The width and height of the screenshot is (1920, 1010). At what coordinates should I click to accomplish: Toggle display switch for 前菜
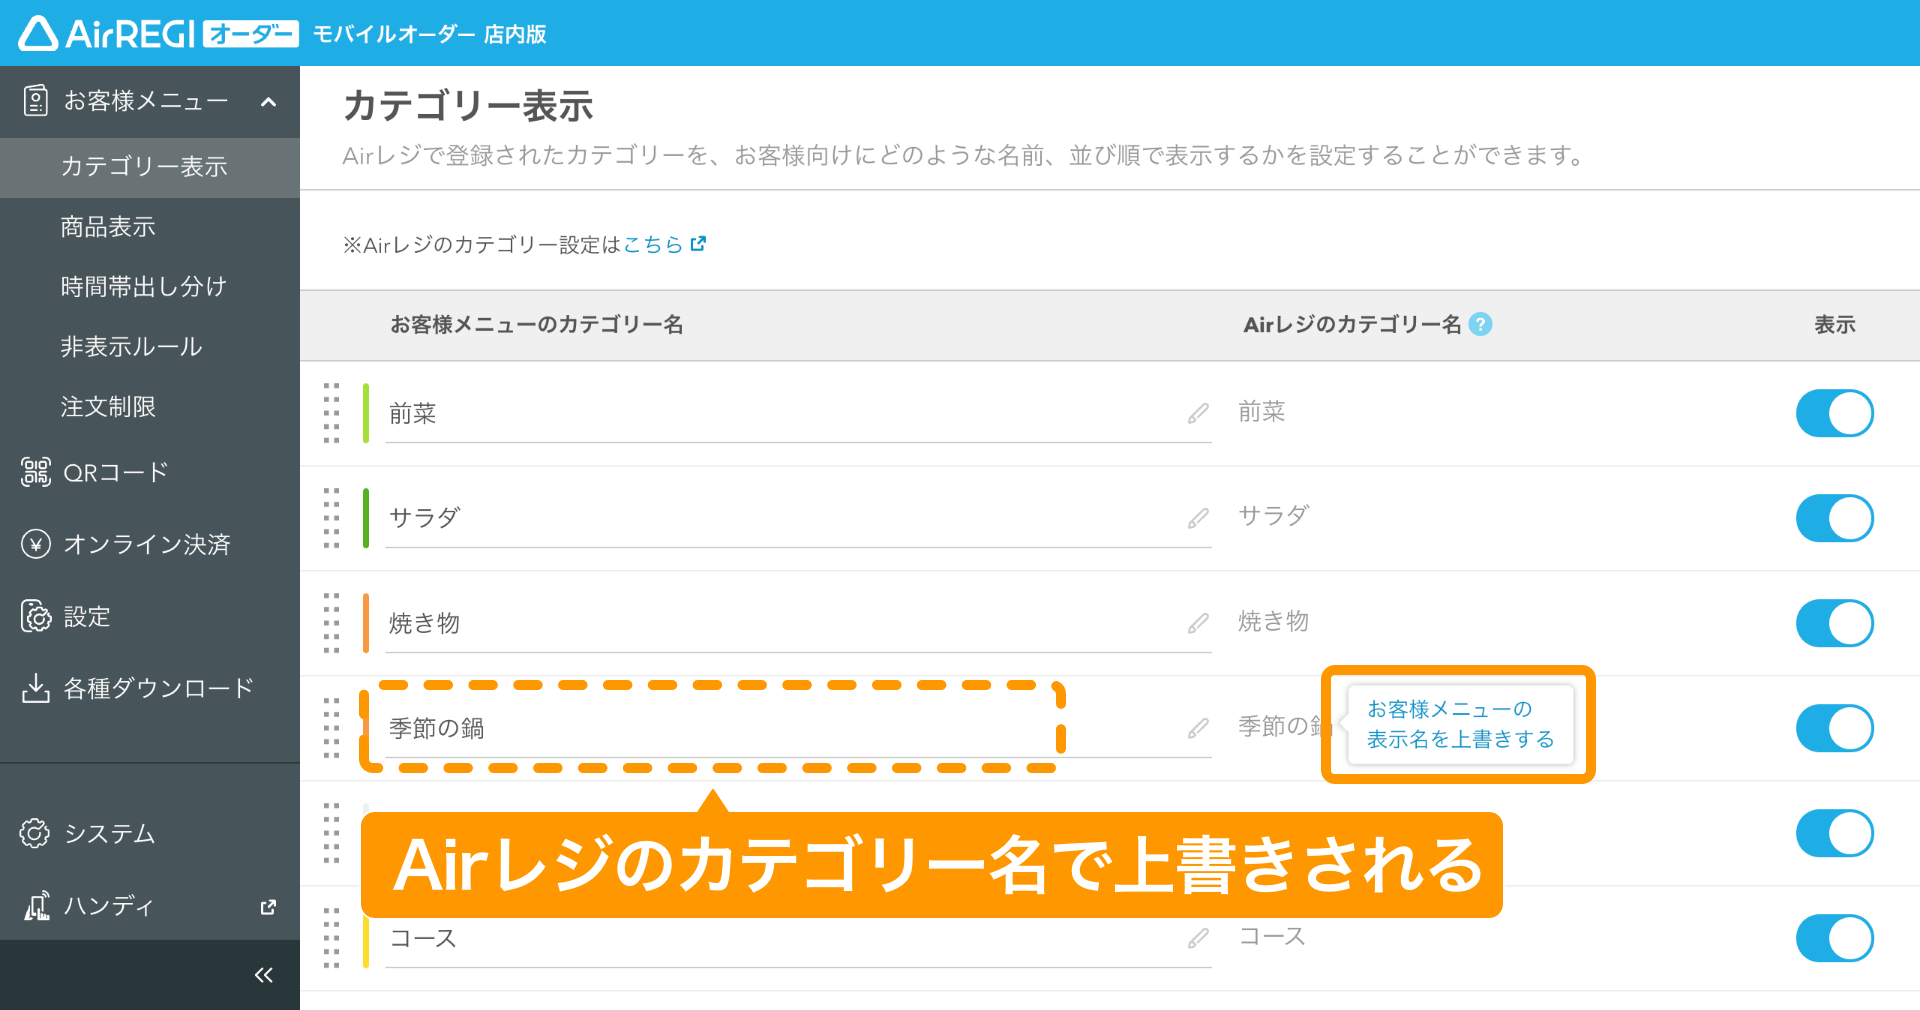pyautogui.click(x=1835, y=413)
